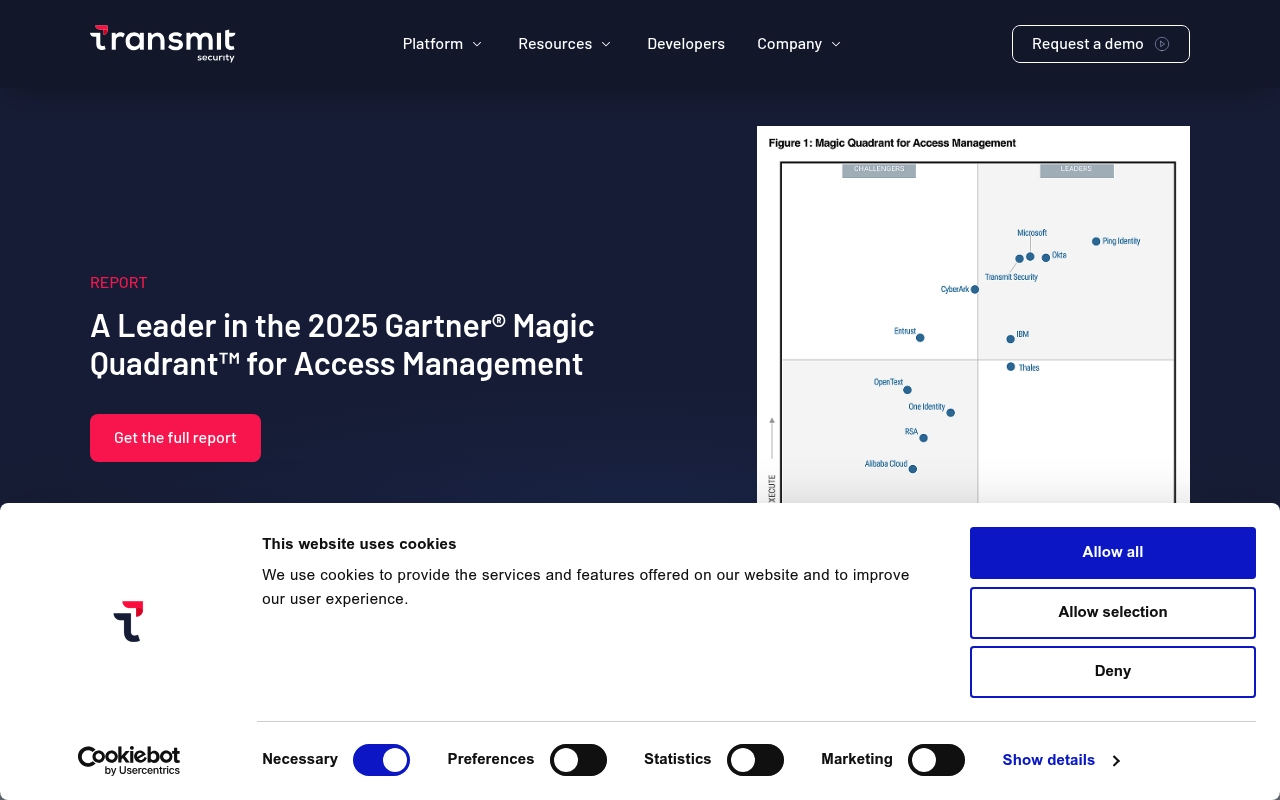Screen dimensions: 1280x800
Task: Expand the Show details chevron
Action: pyautogui.click(x=1116, y=761)
